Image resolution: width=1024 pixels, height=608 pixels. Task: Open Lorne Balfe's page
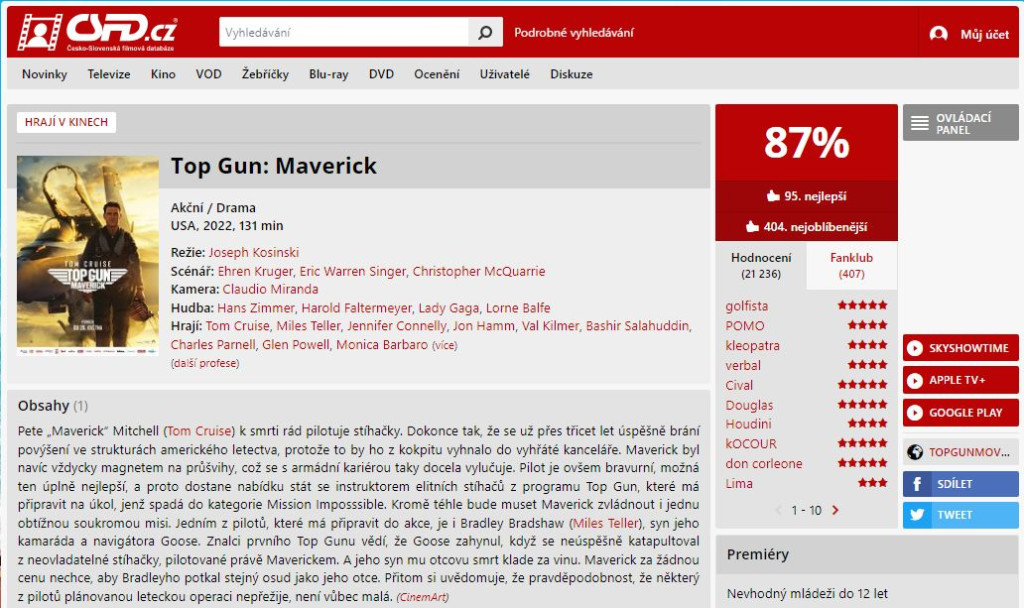point(518,308)
